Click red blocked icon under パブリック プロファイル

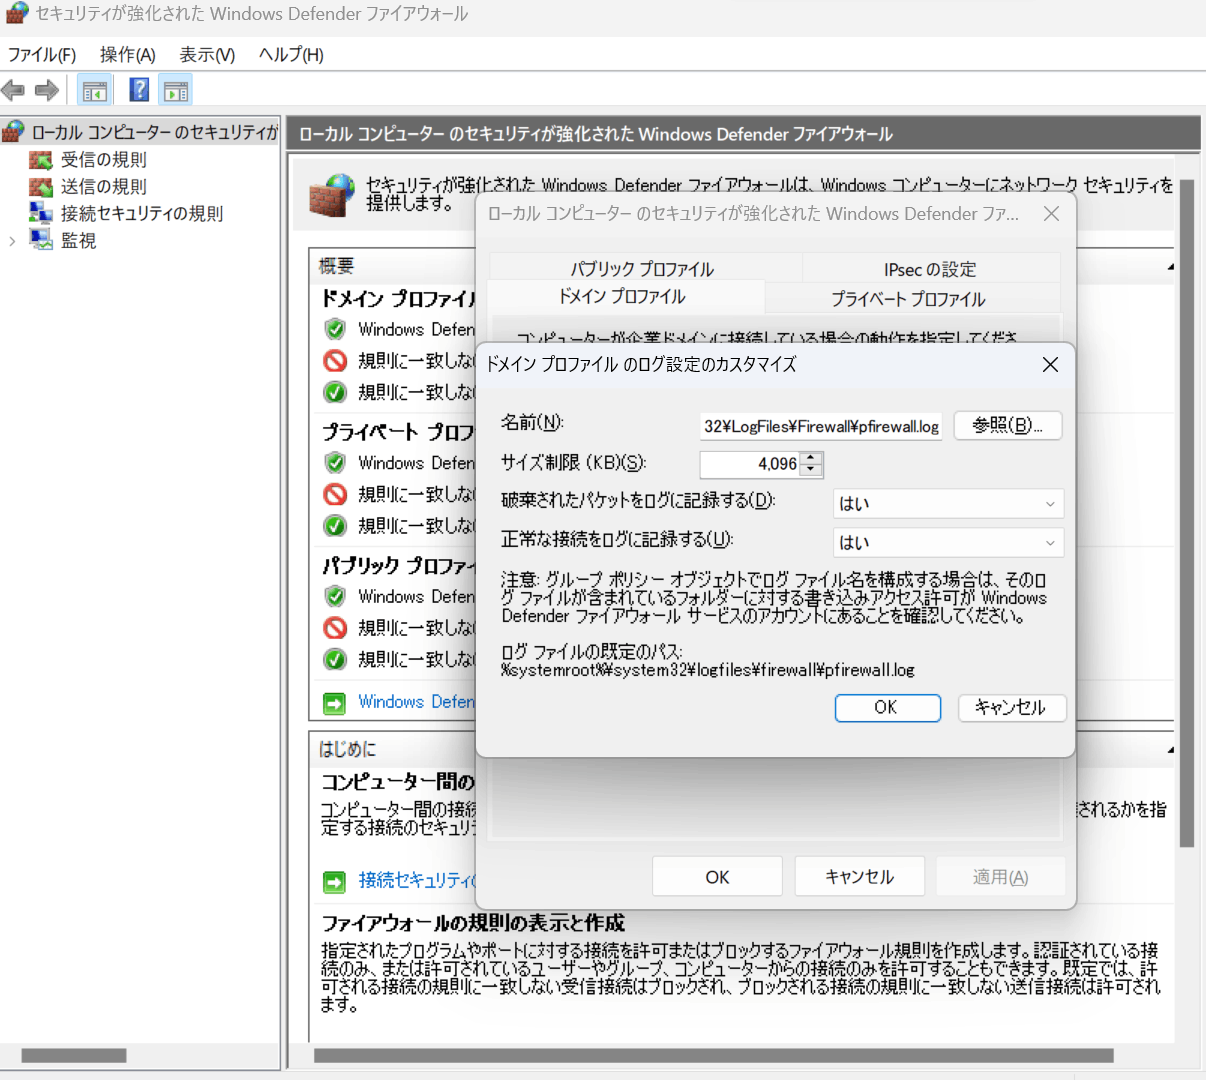335,627
